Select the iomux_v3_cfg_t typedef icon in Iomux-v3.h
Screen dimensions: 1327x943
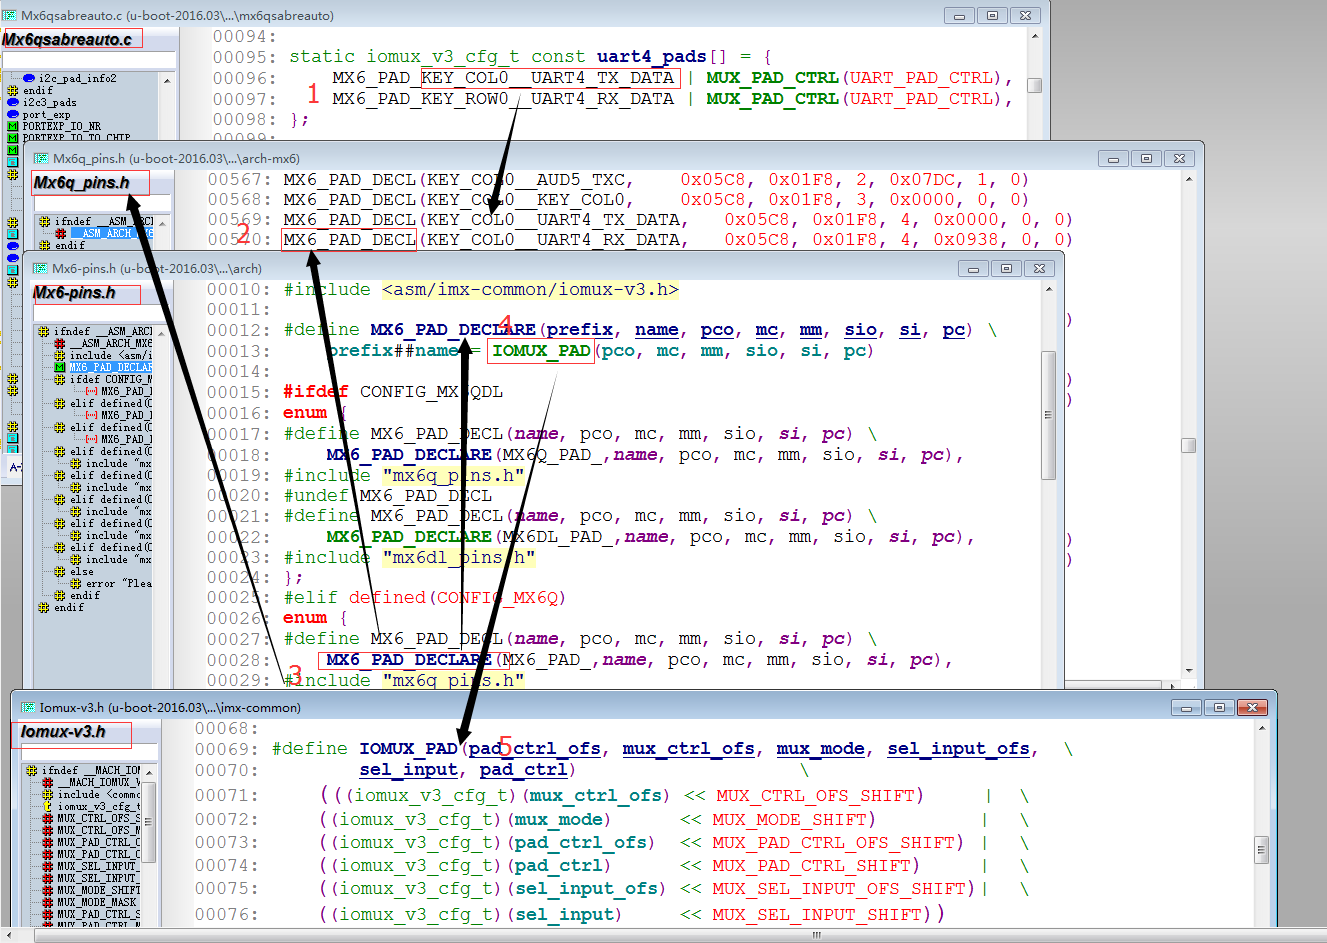48,806
